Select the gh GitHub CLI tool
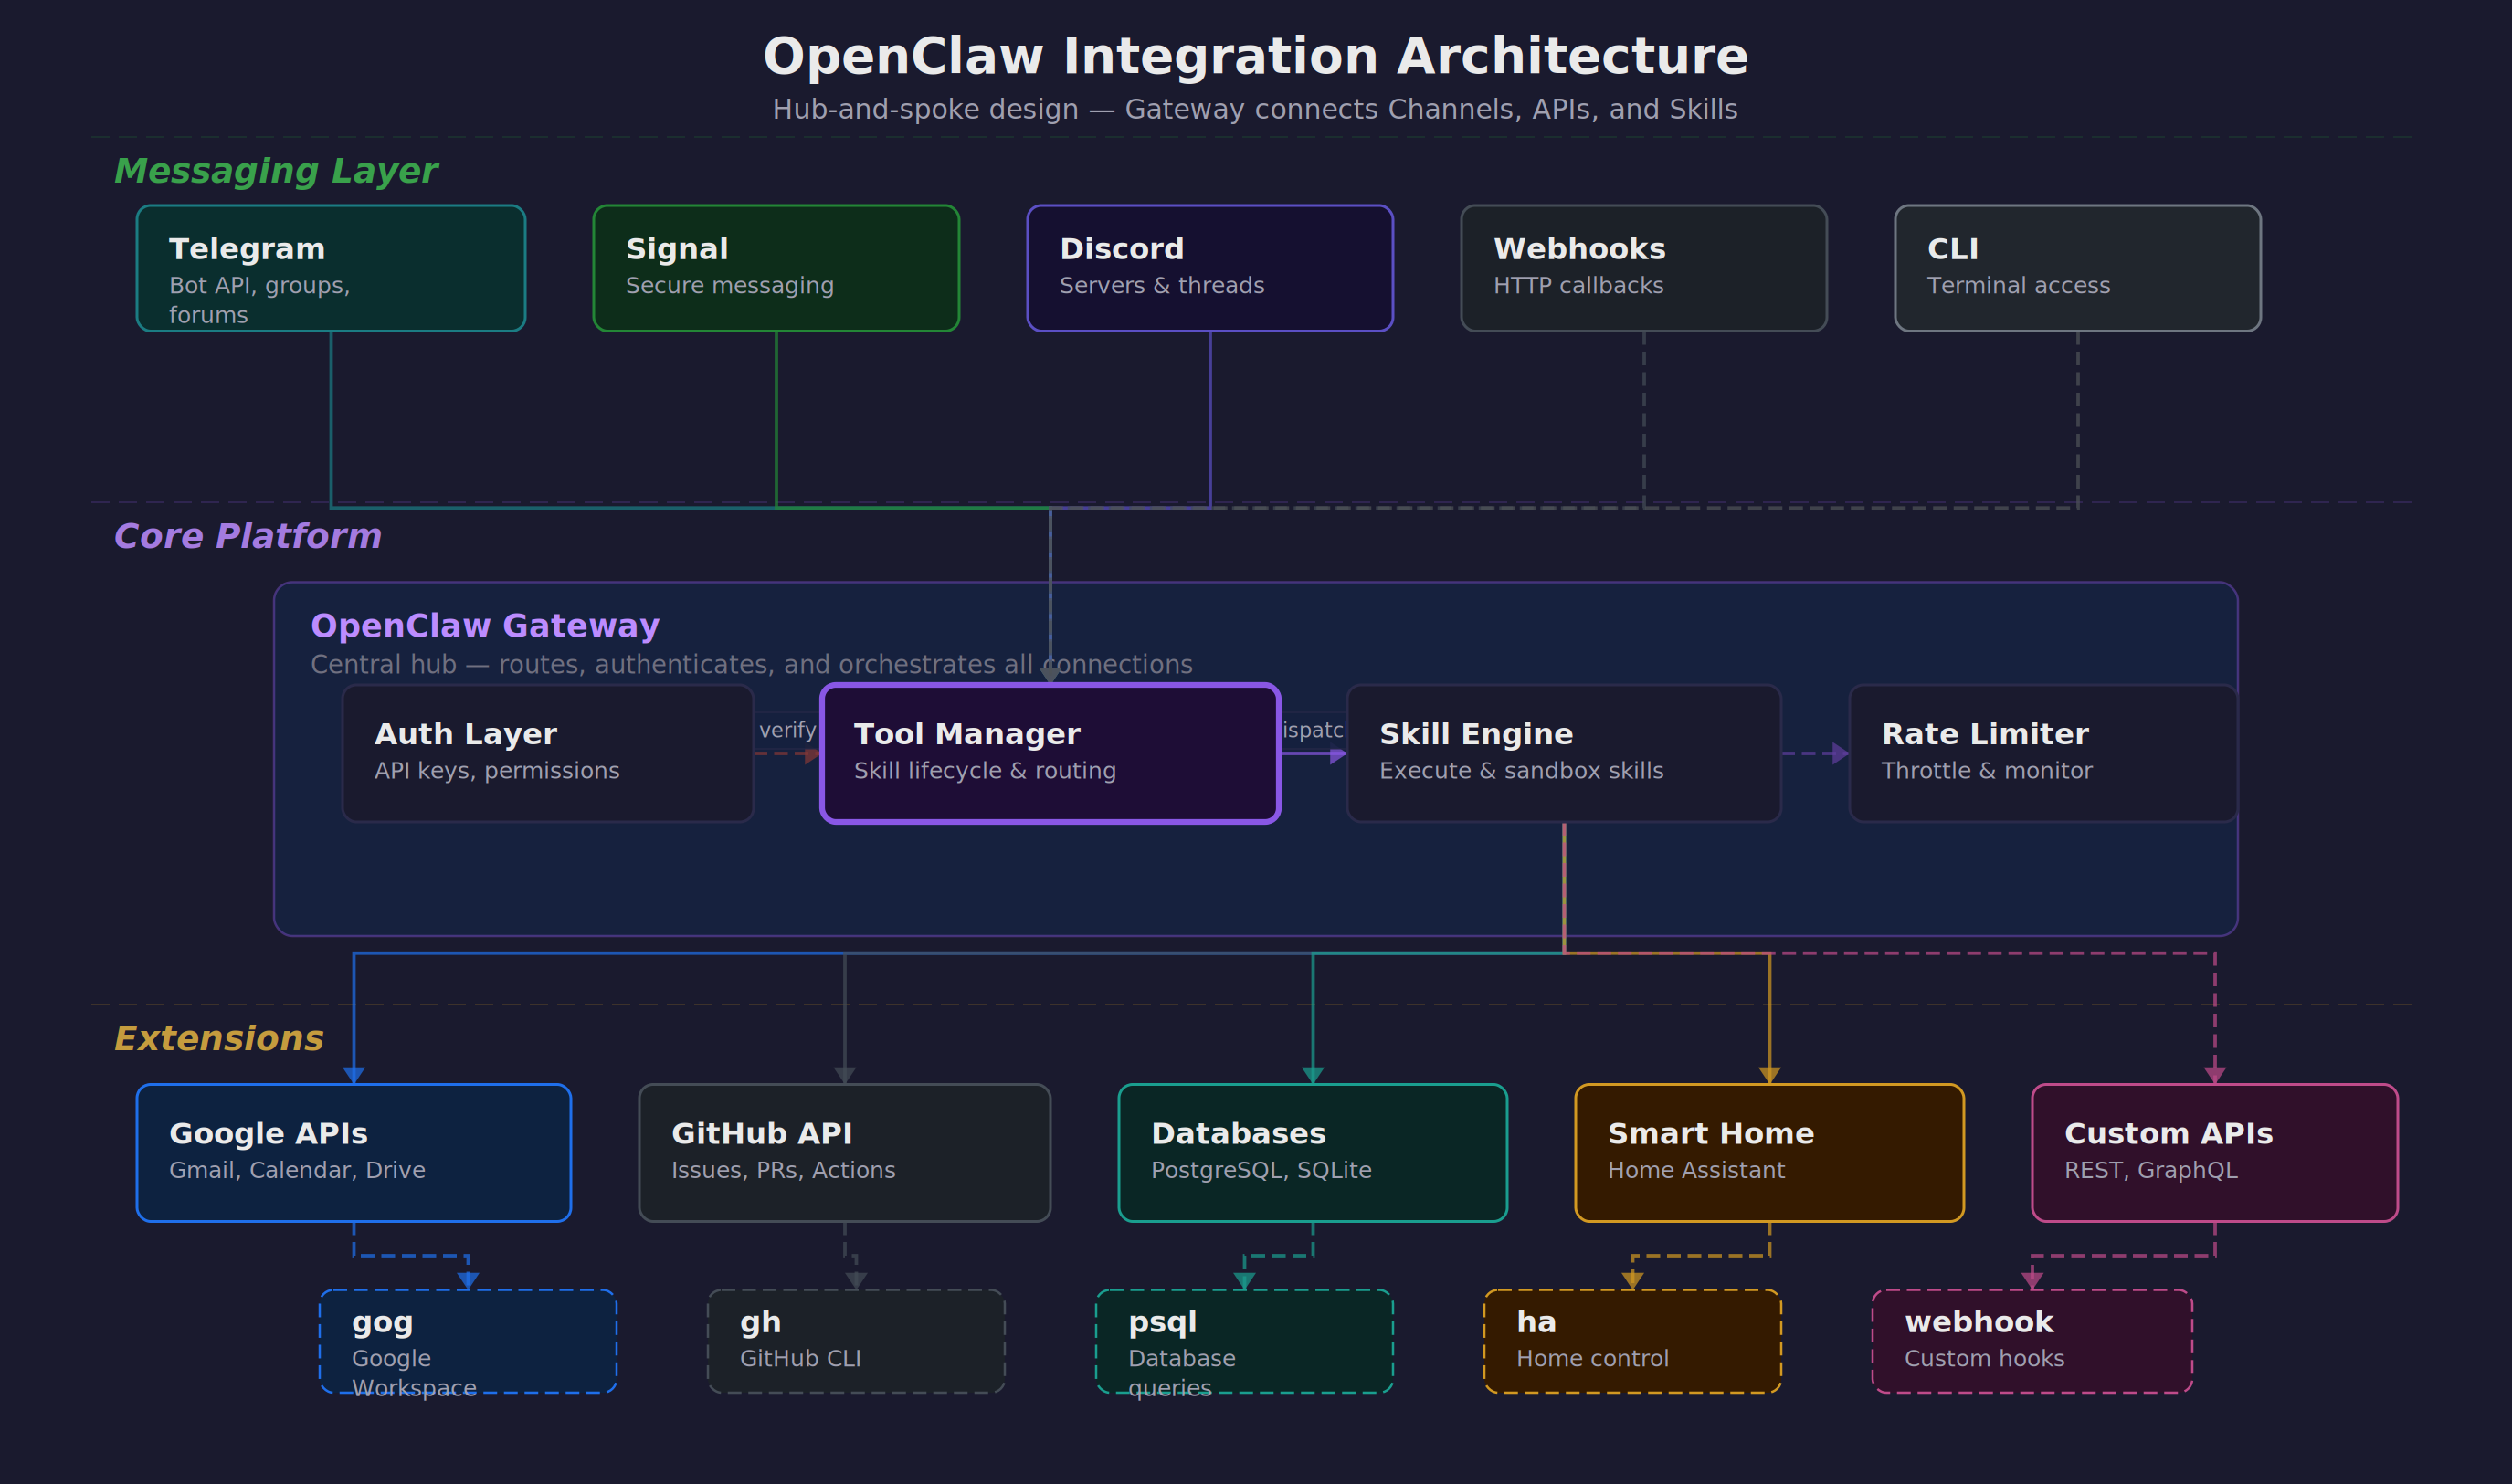 click(855, 1340)
